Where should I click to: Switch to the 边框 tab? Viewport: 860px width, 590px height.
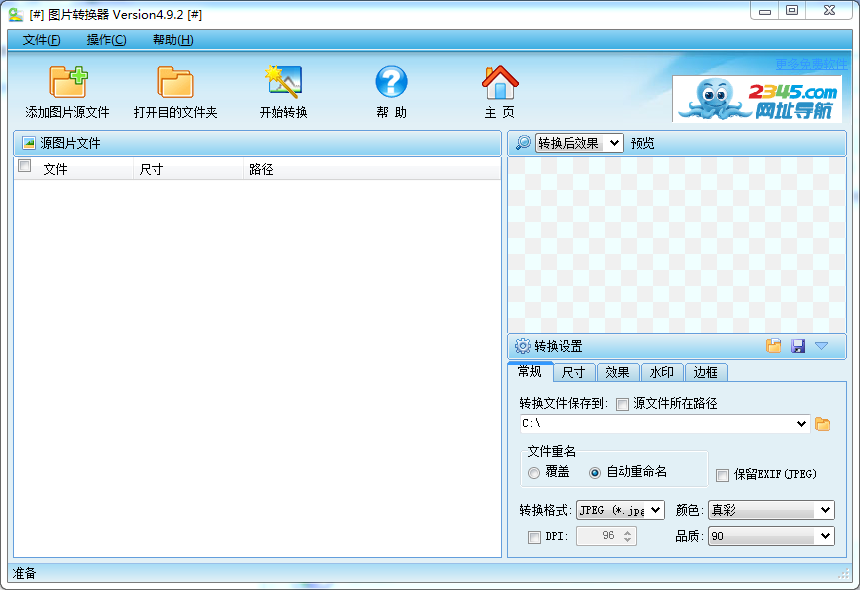click(705, 372)
